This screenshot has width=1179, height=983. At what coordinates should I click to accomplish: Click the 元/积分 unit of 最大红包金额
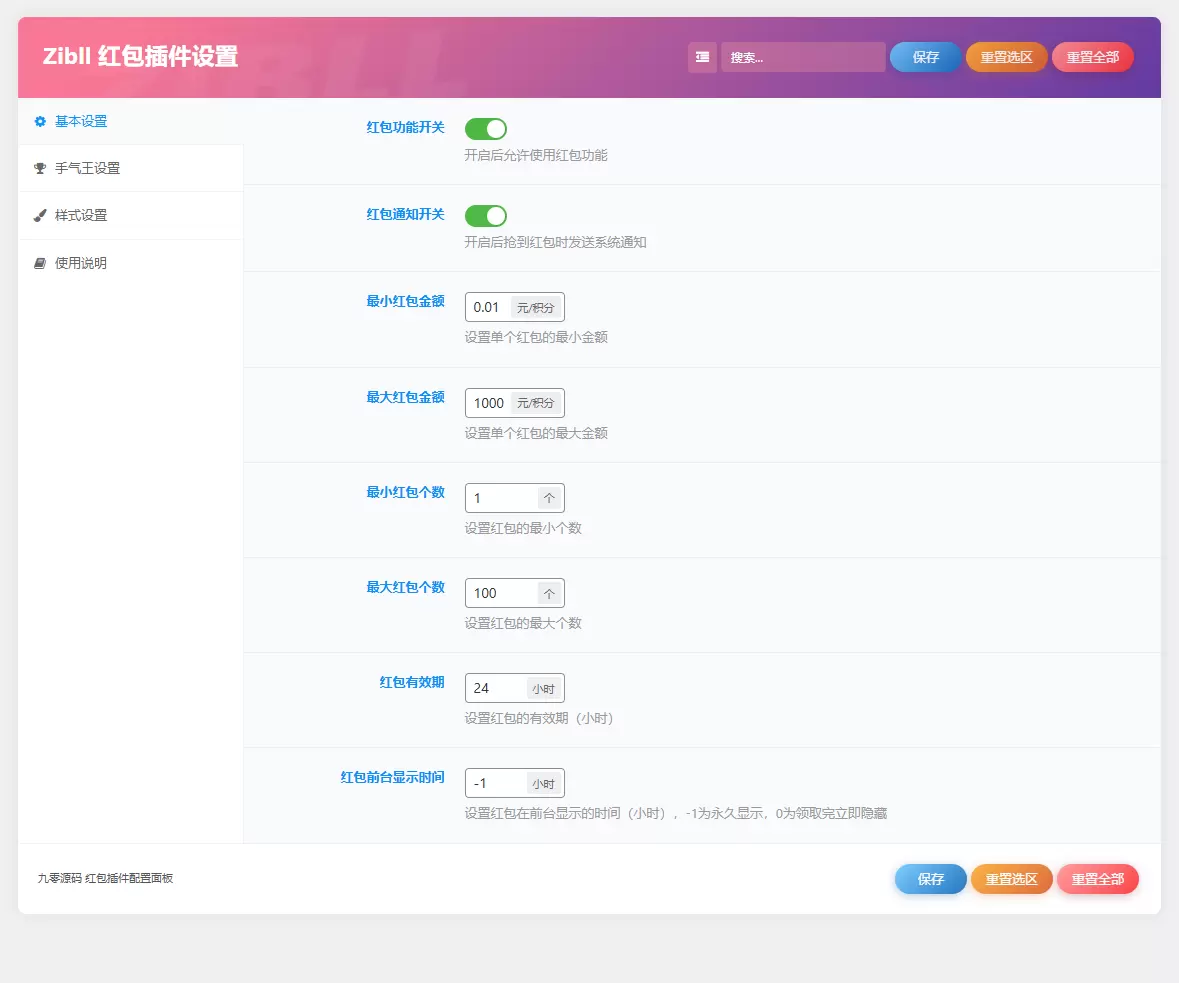point(536,403)
